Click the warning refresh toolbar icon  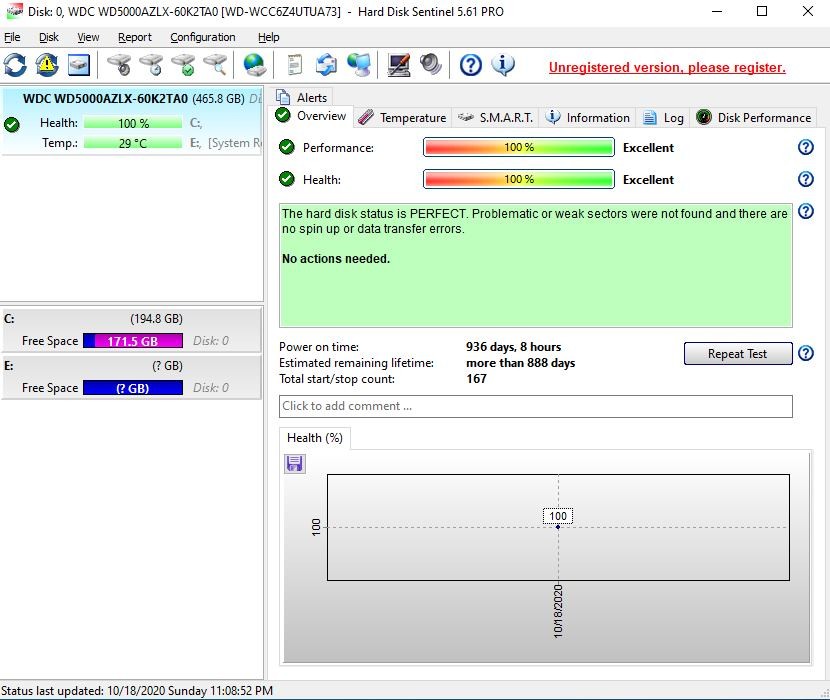click(47, 65)
